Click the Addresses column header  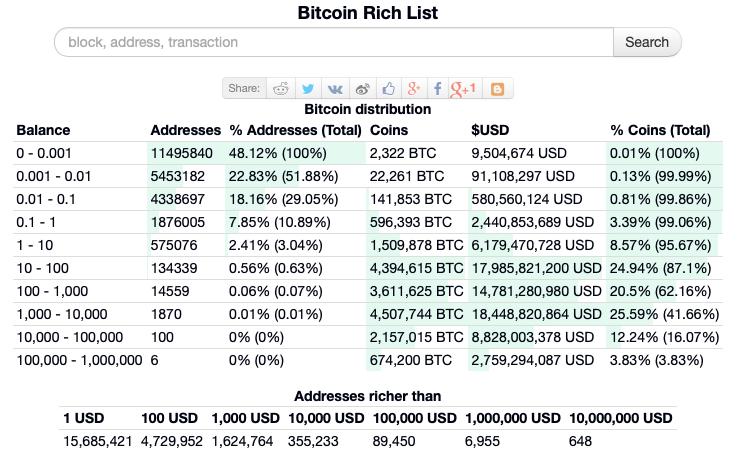[186, 130]
